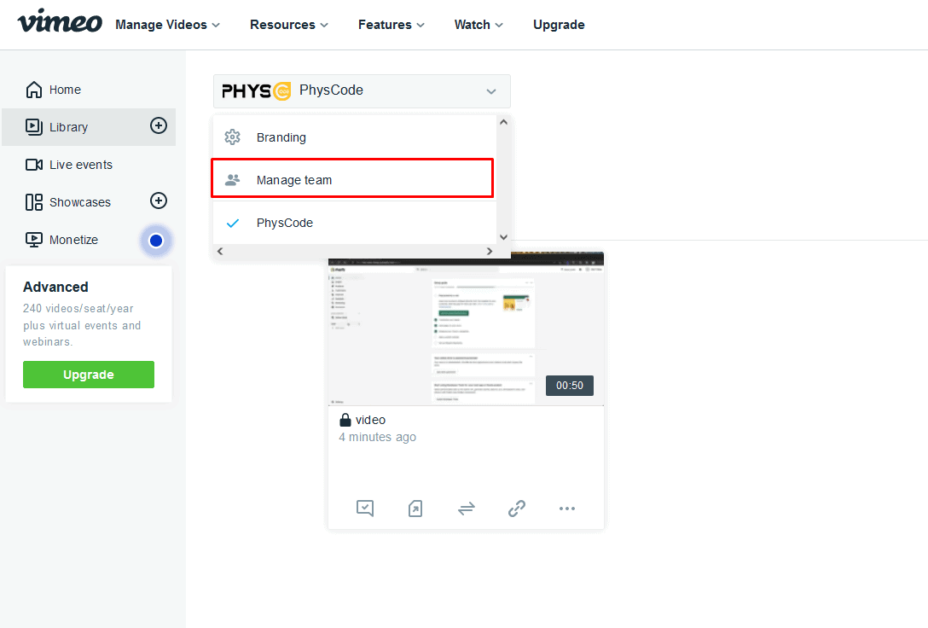Image resolution: width=928 pixels, height=628 pixels.
Task: Create a showcase with plus icon
Action: [158, 201]
